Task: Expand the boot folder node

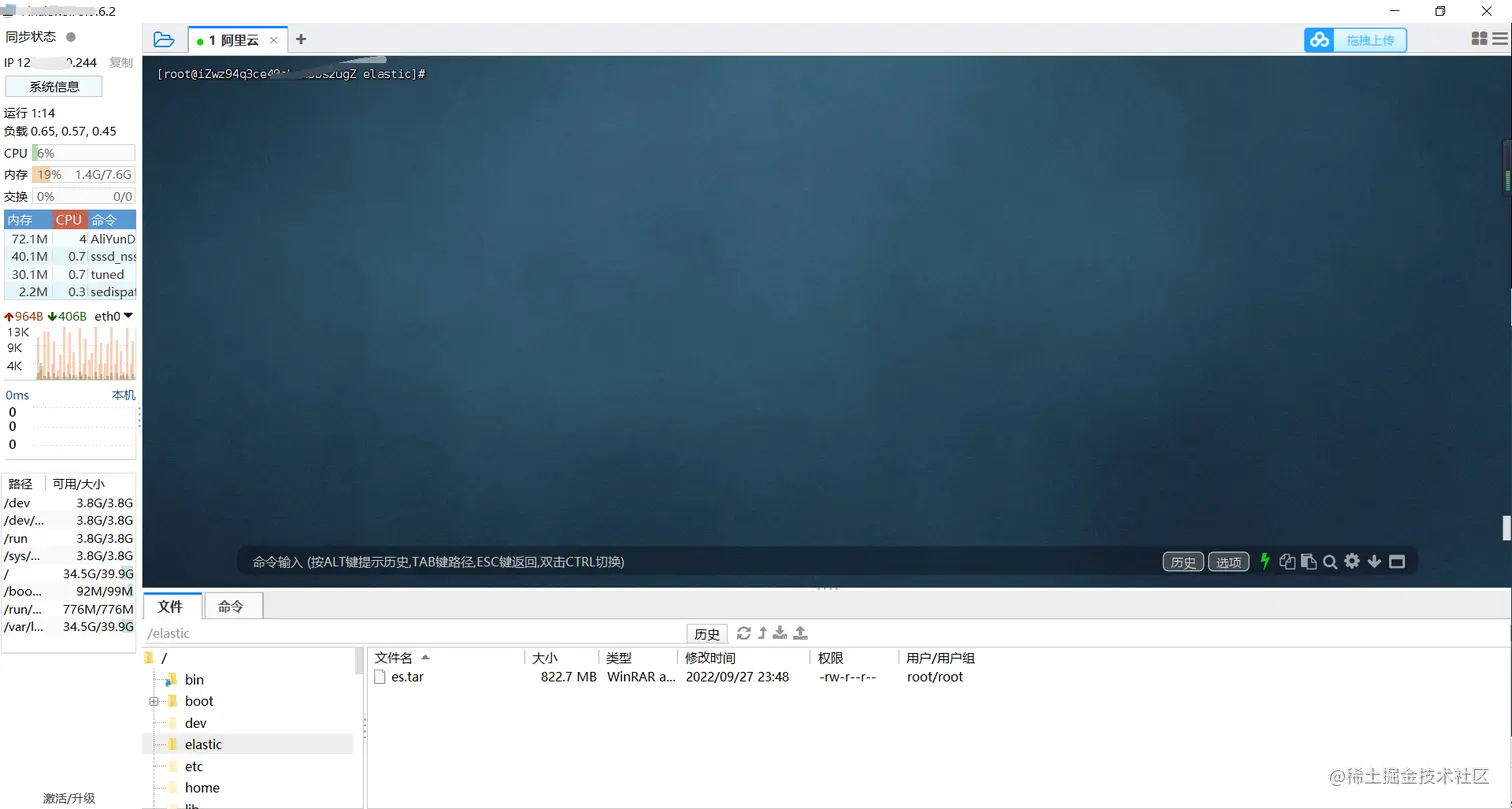Action: coord(154,701)
